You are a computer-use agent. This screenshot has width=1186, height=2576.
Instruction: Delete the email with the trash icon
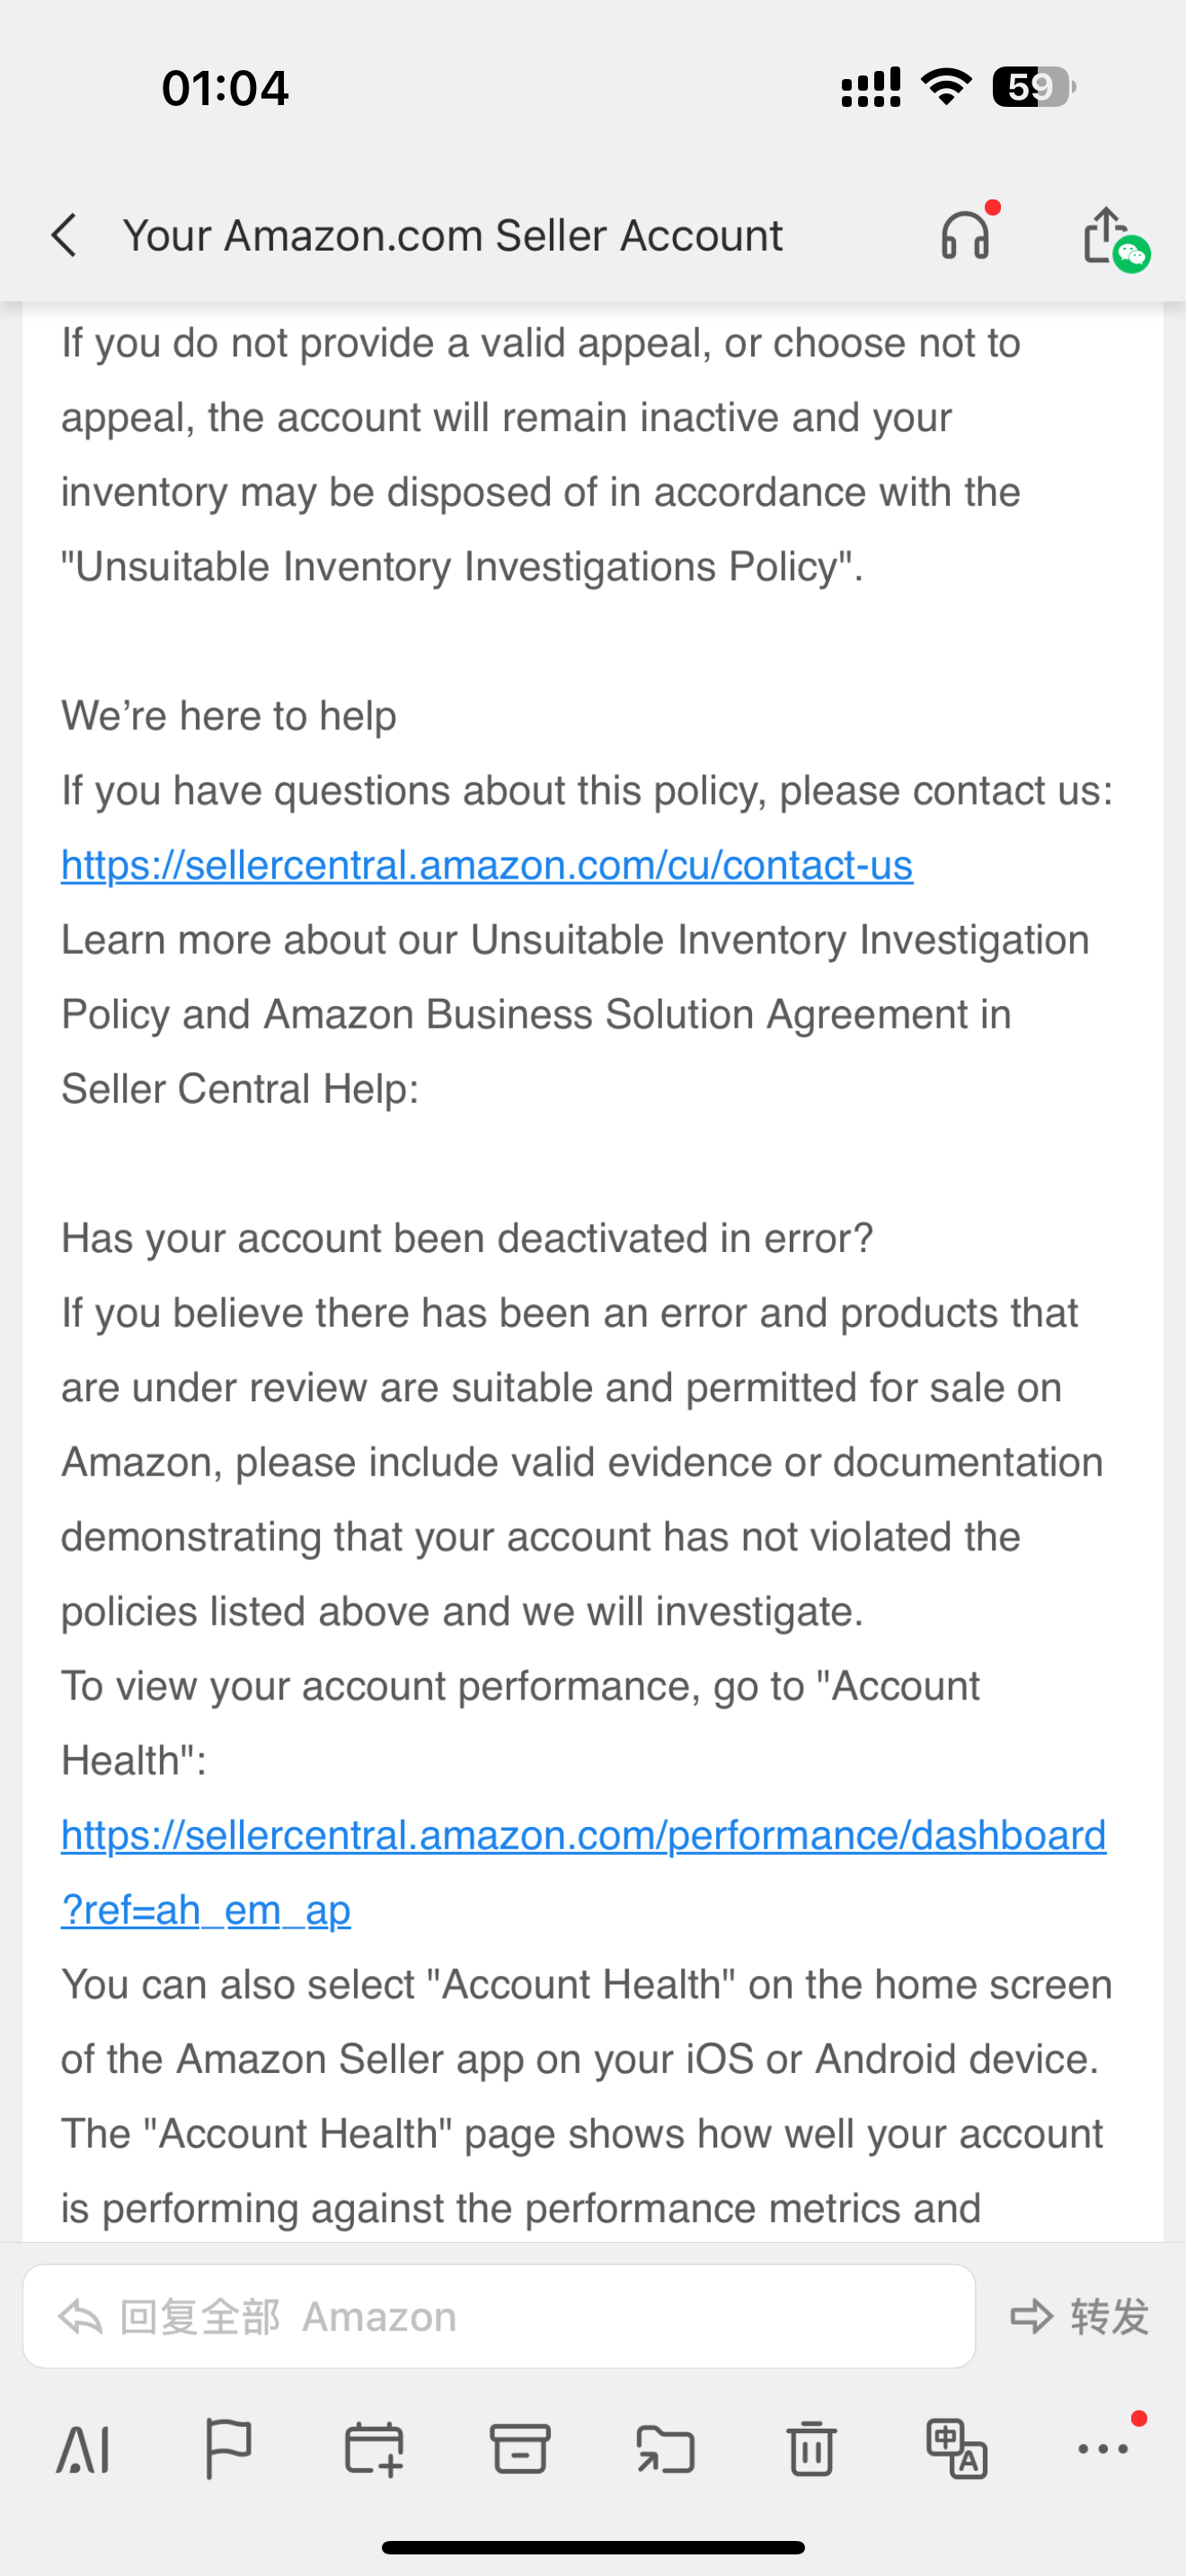(x=811, y=2448)
